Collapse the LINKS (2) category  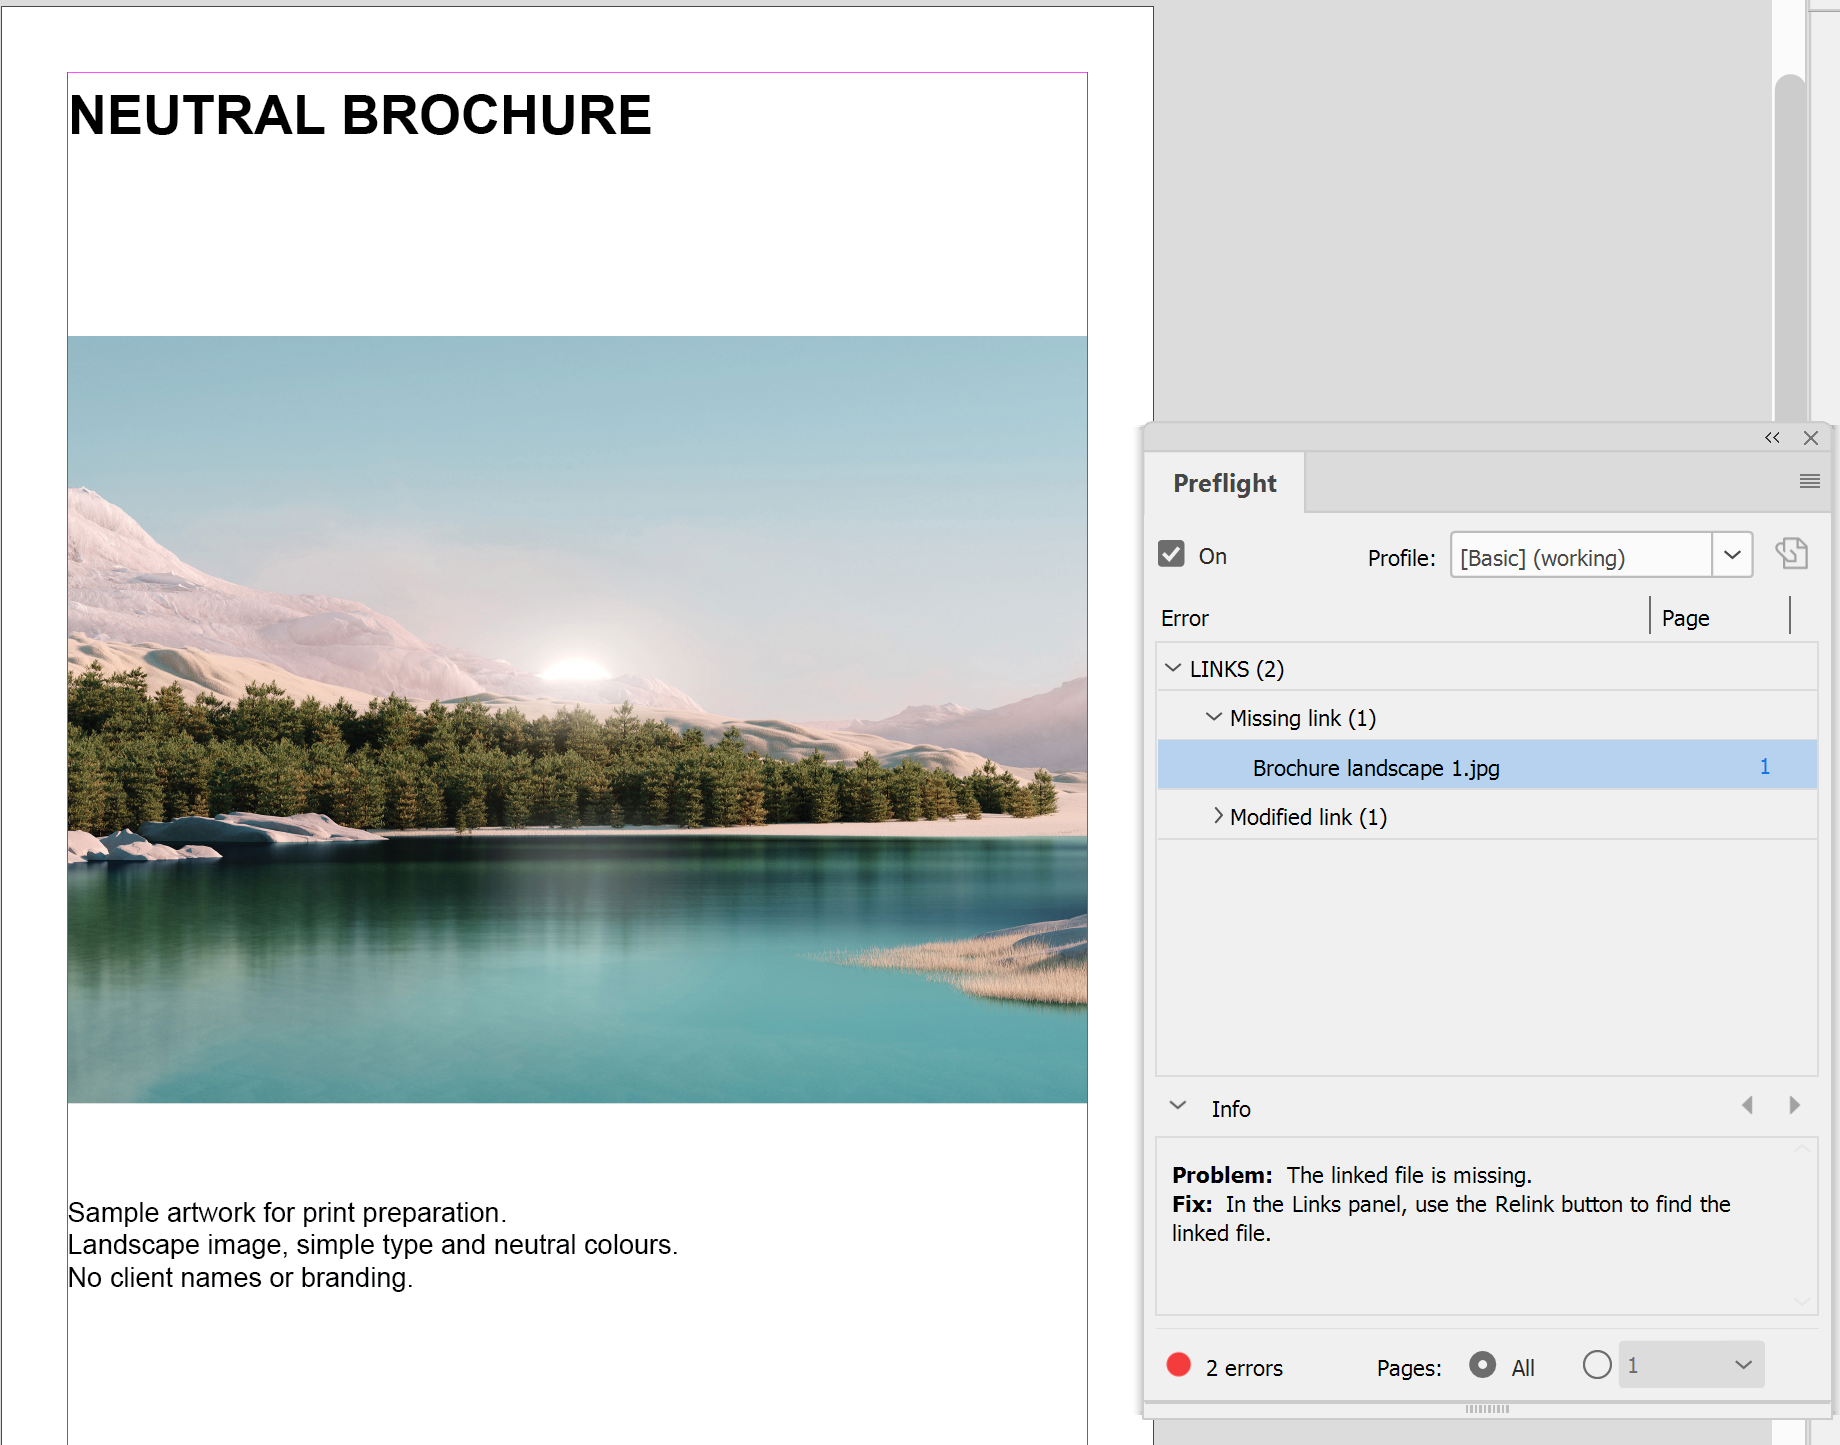1173,668
